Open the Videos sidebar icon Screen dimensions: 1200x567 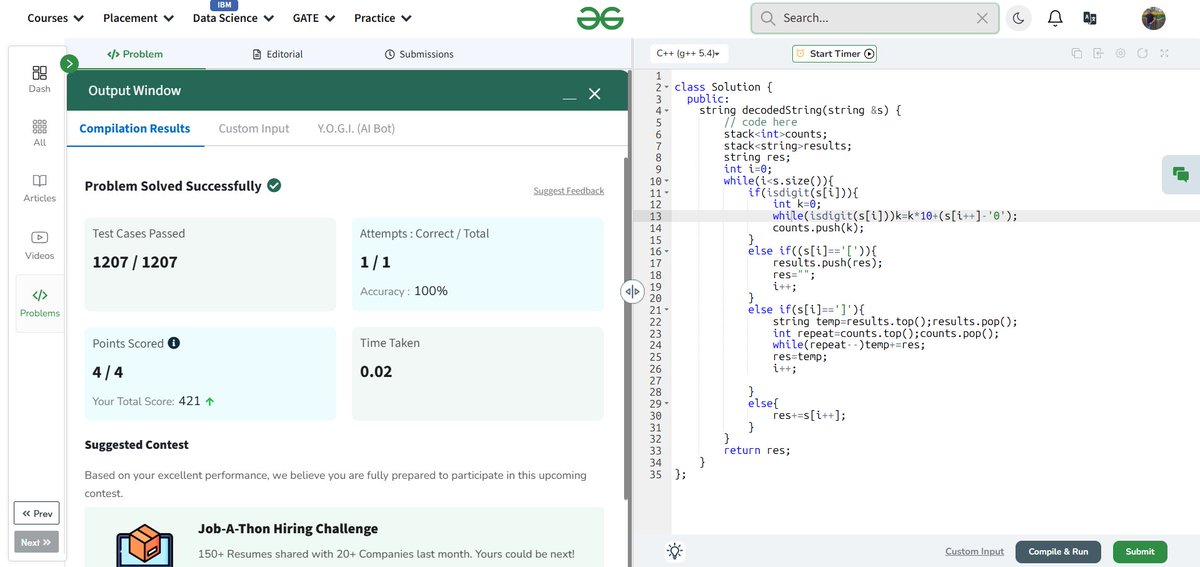click(x=39, y=245)
